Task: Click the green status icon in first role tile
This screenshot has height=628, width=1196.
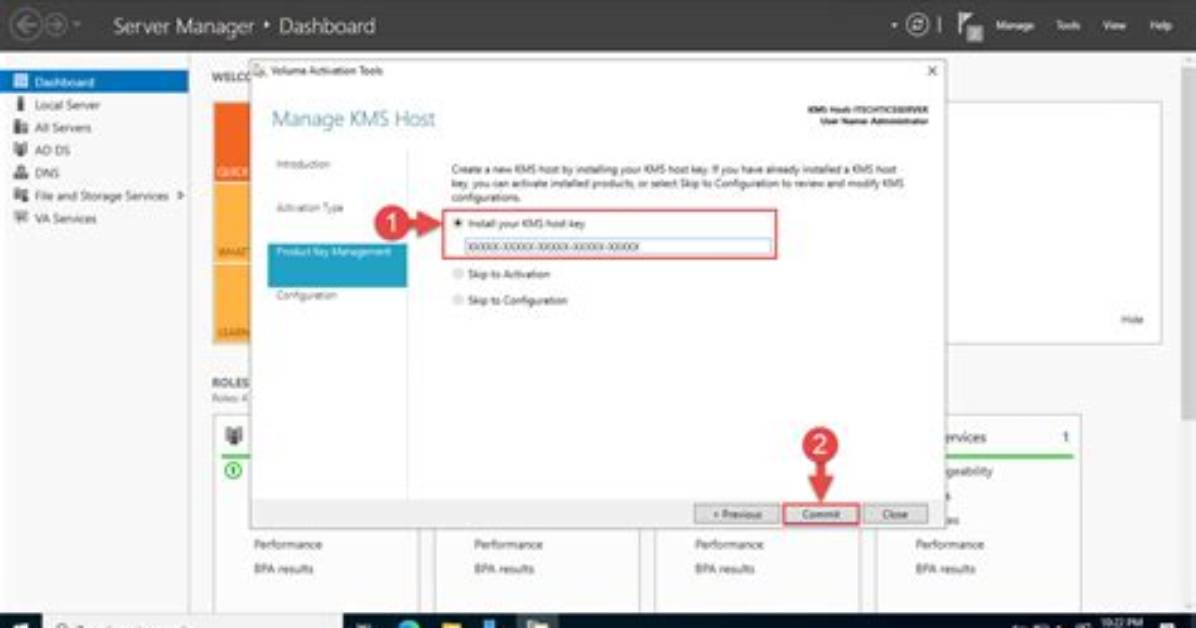Action: (x=233, y=471)
